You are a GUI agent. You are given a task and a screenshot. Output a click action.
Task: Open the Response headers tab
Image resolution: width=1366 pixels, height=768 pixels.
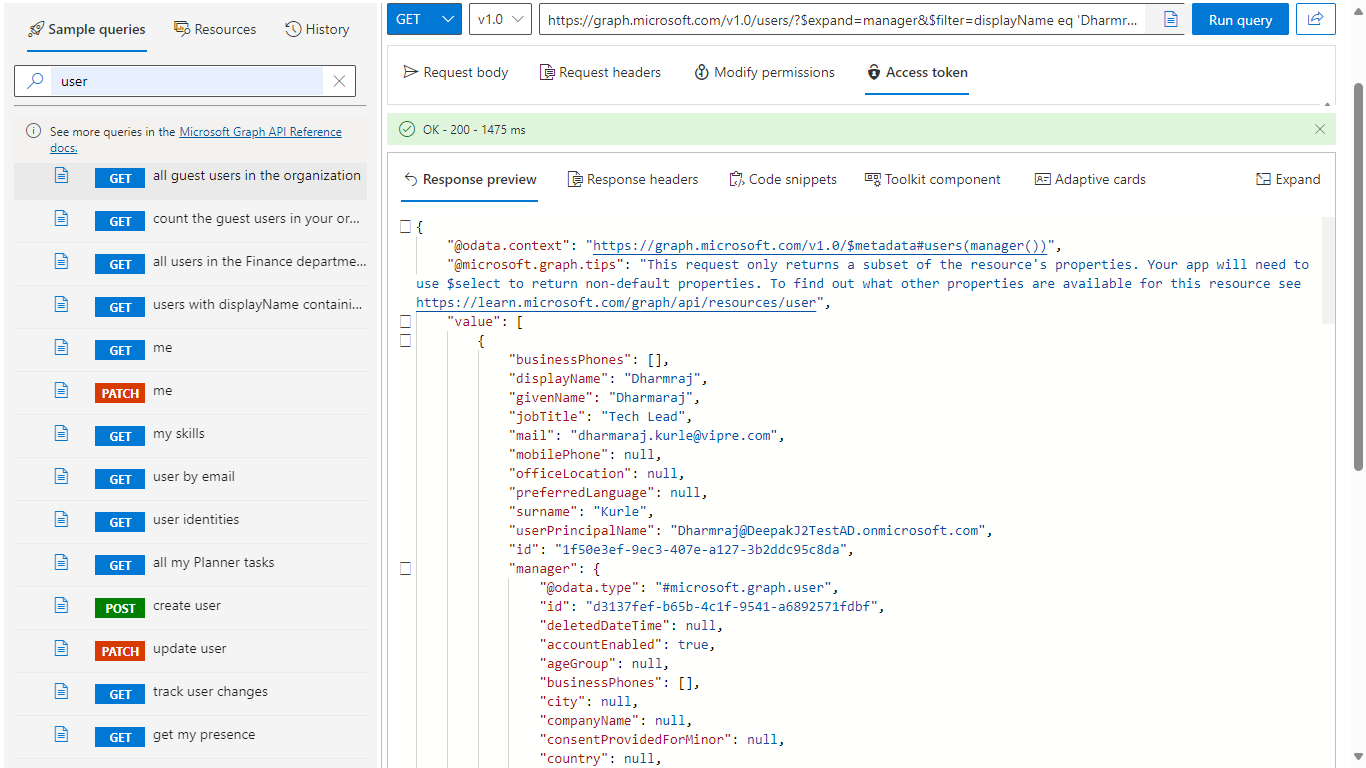633,179
